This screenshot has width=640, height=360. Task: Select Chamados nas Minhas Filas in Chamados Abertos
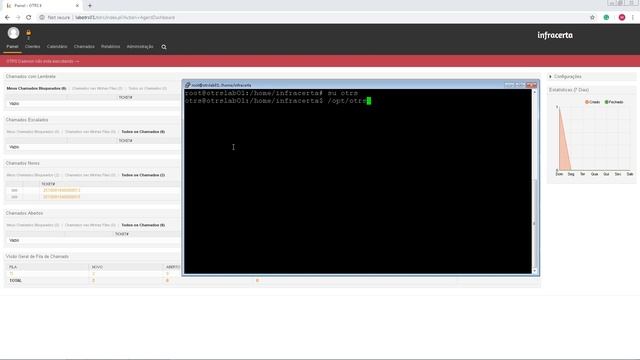tap(90, 225)
